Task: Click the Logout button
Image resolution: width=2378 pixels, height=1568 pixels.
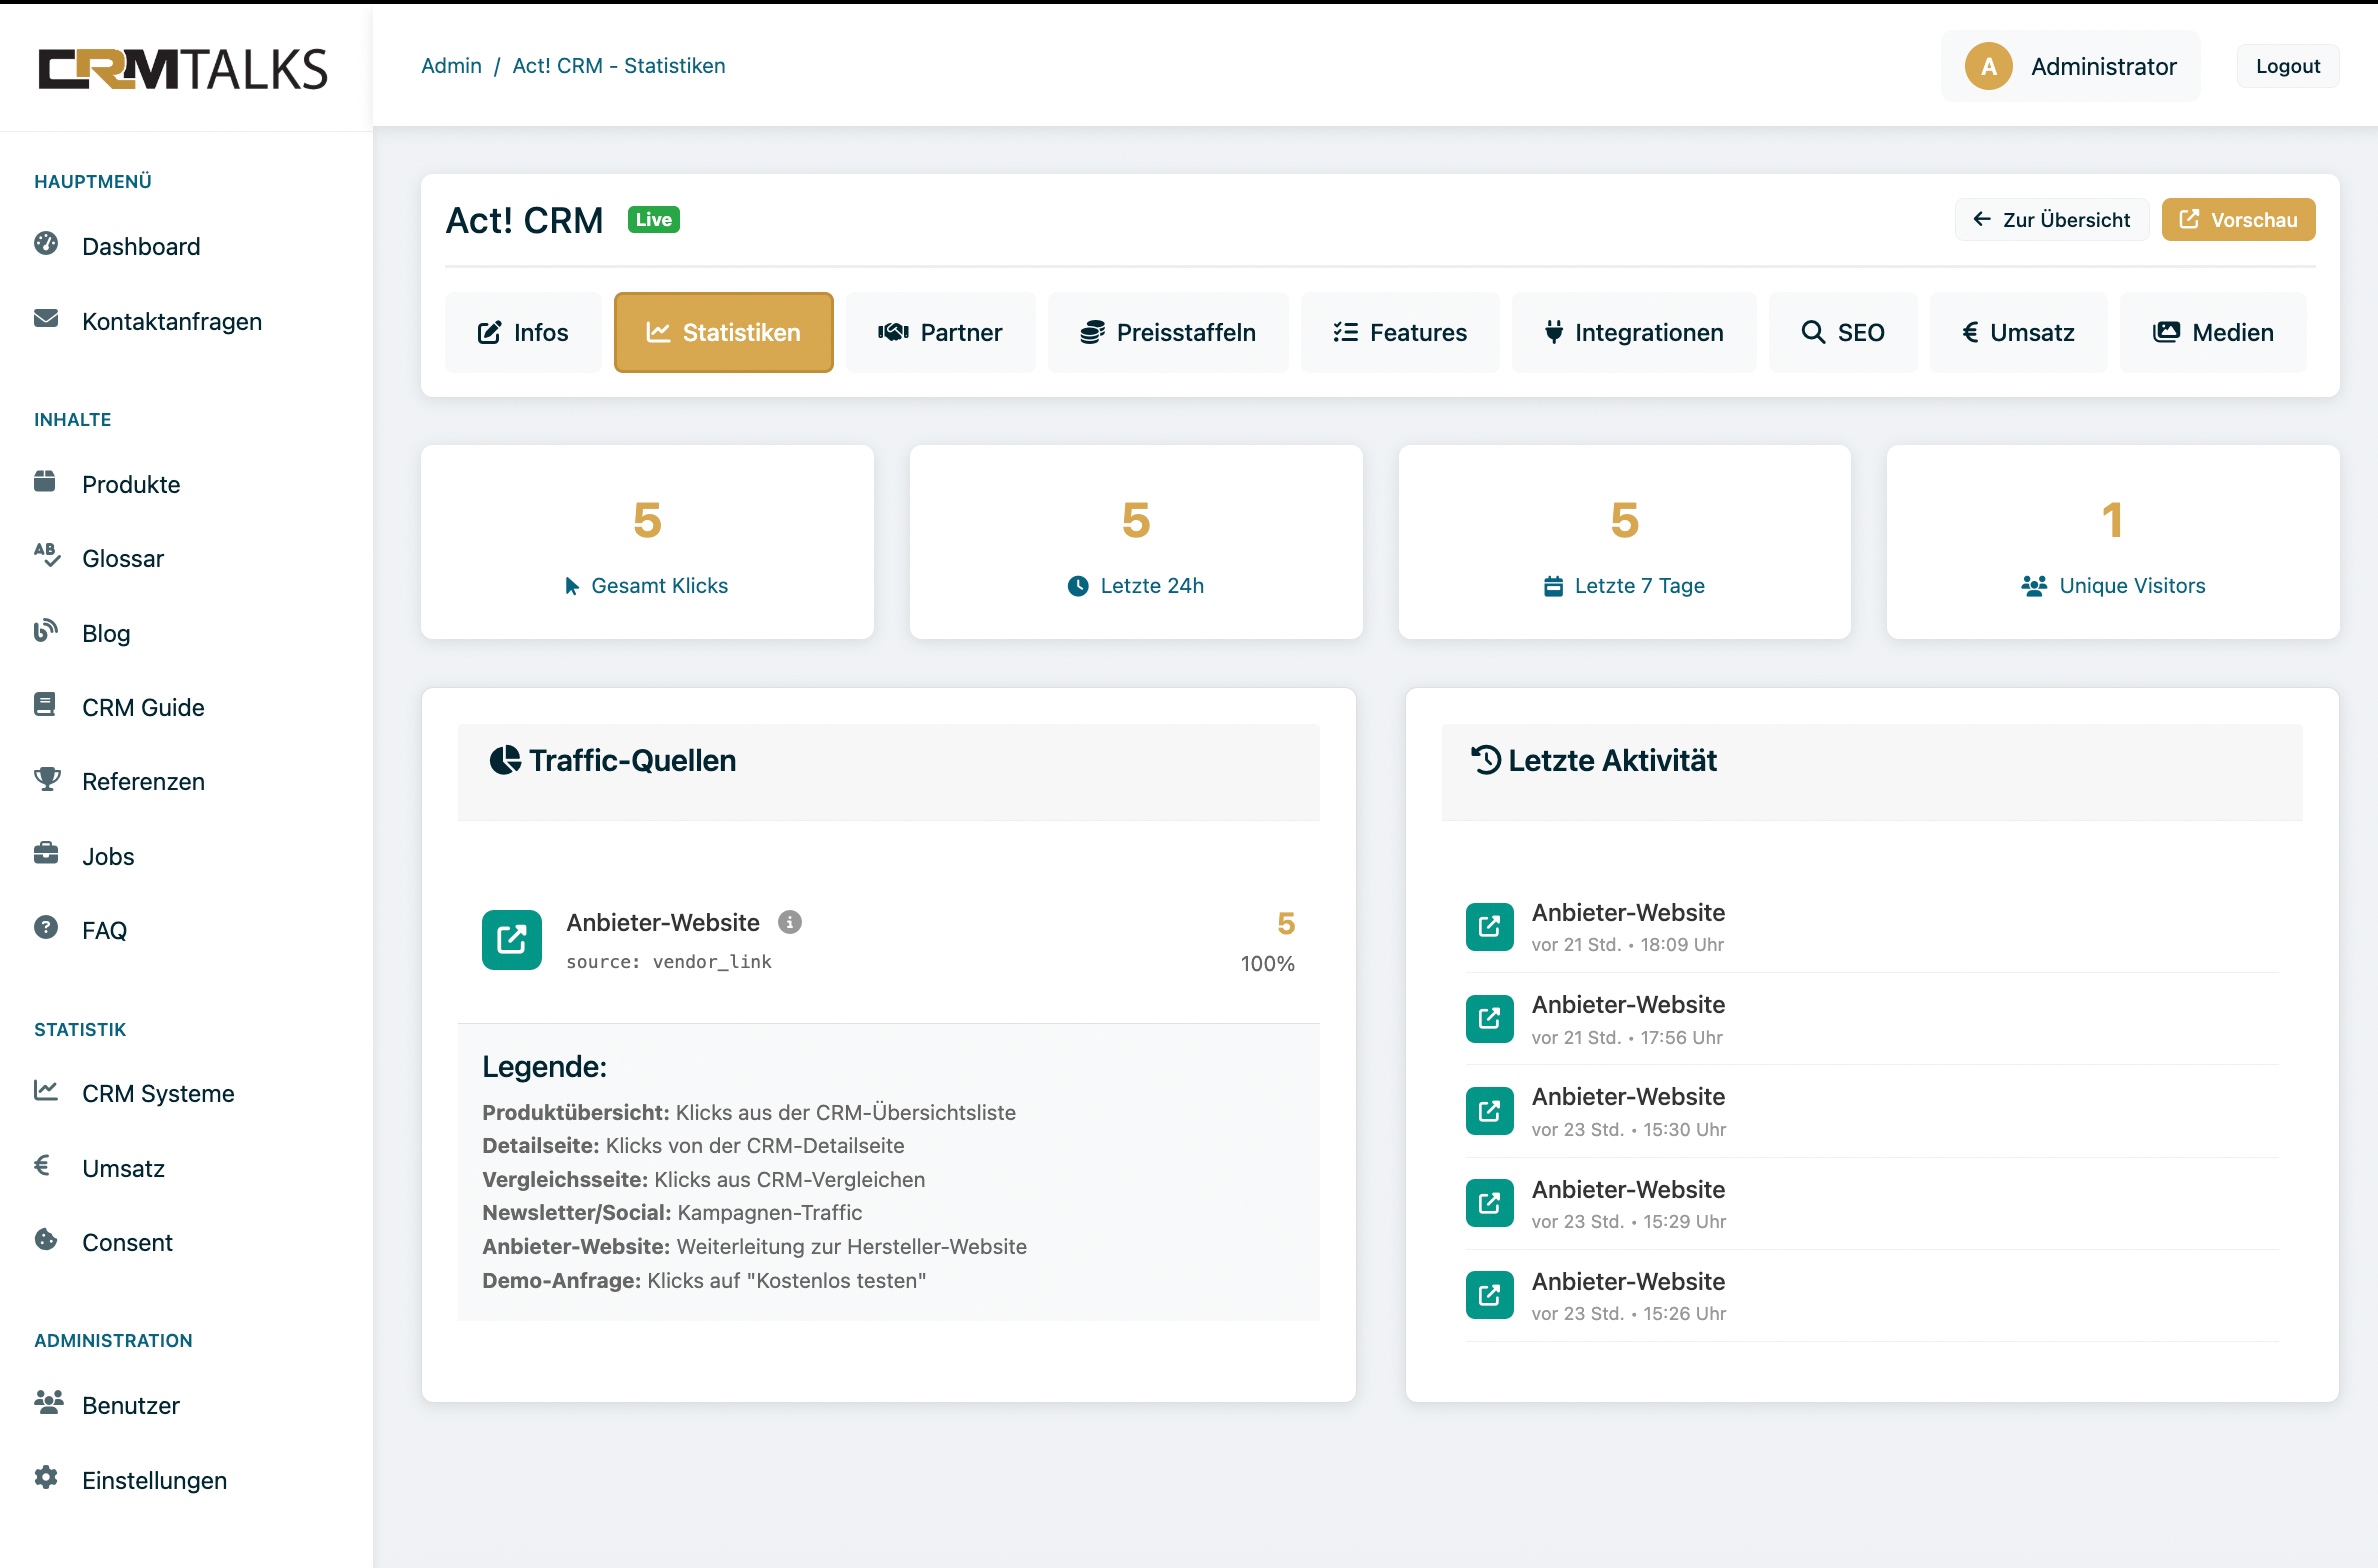Action: (x=2288, y=66)
